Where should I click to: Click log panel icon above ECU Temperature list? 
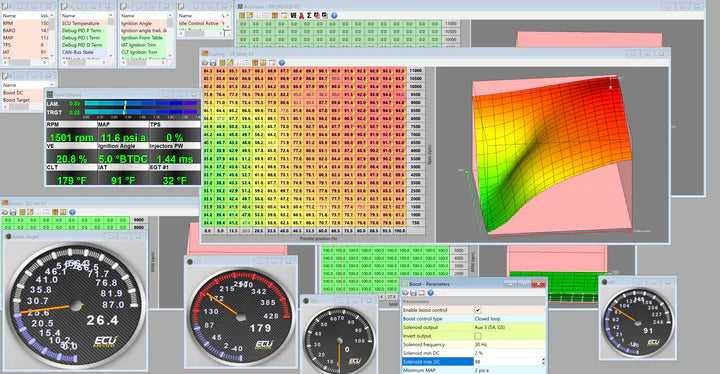click(64, 6)
